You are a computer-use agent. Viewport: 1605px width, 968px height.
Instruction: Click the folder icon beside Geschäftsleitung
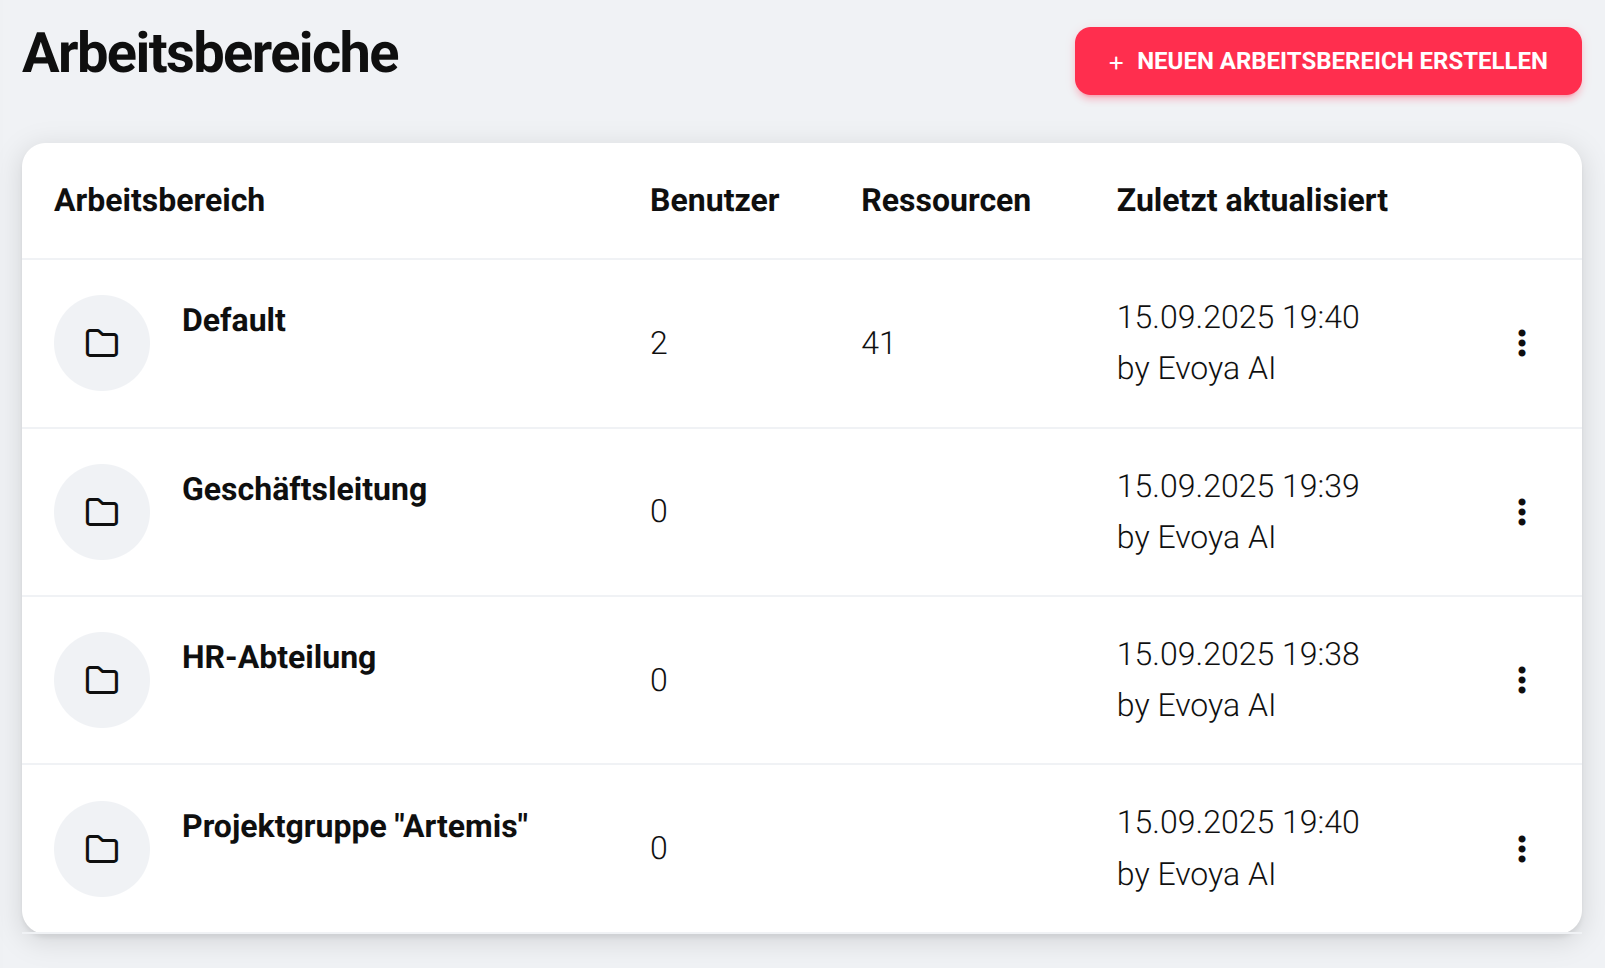pos(102,511)
